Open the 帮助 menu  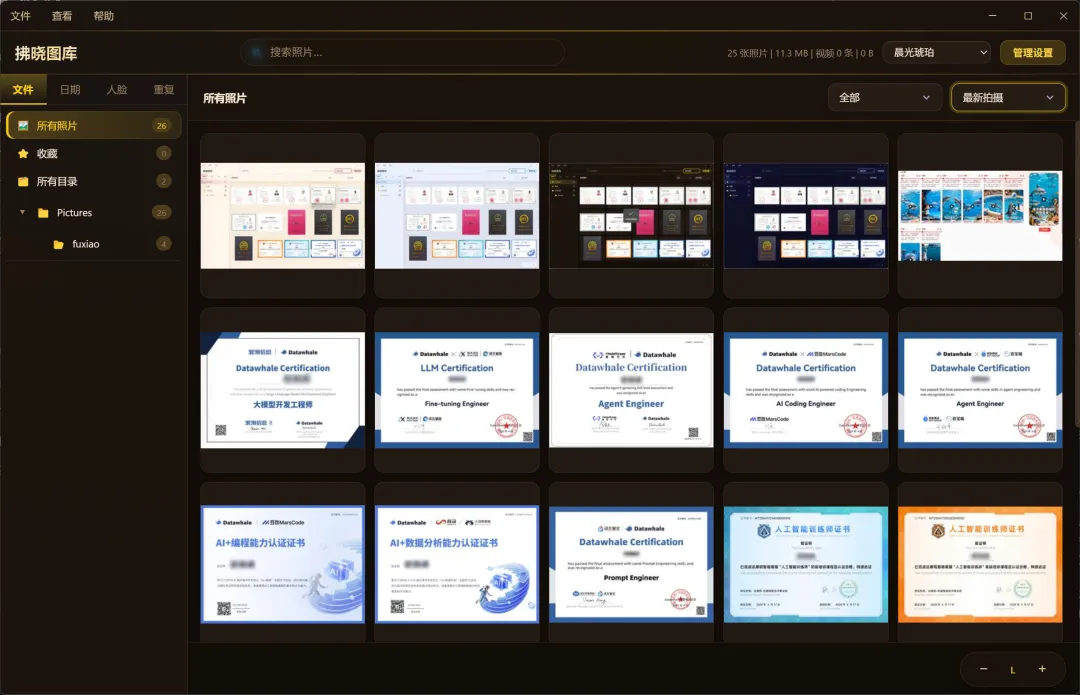point(103,16)
